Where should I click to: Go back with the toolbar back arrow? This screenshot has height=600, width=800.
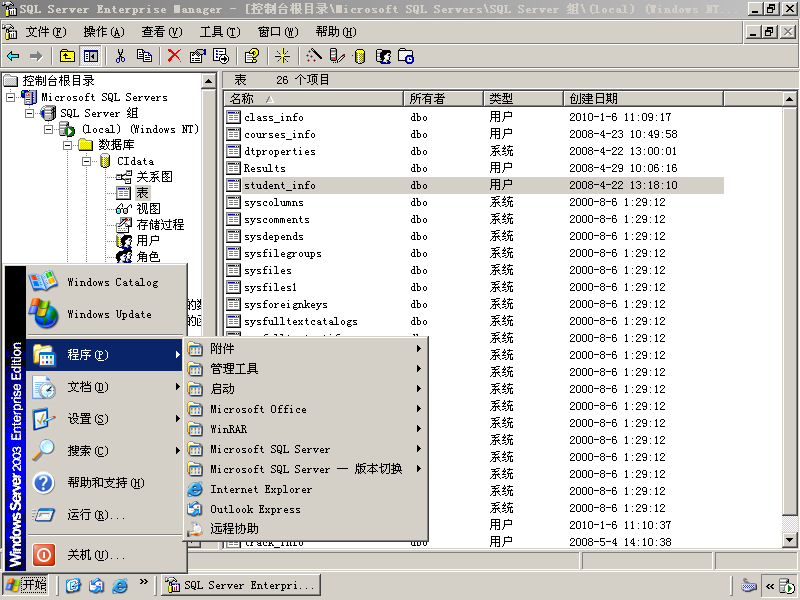pos(13,56)
